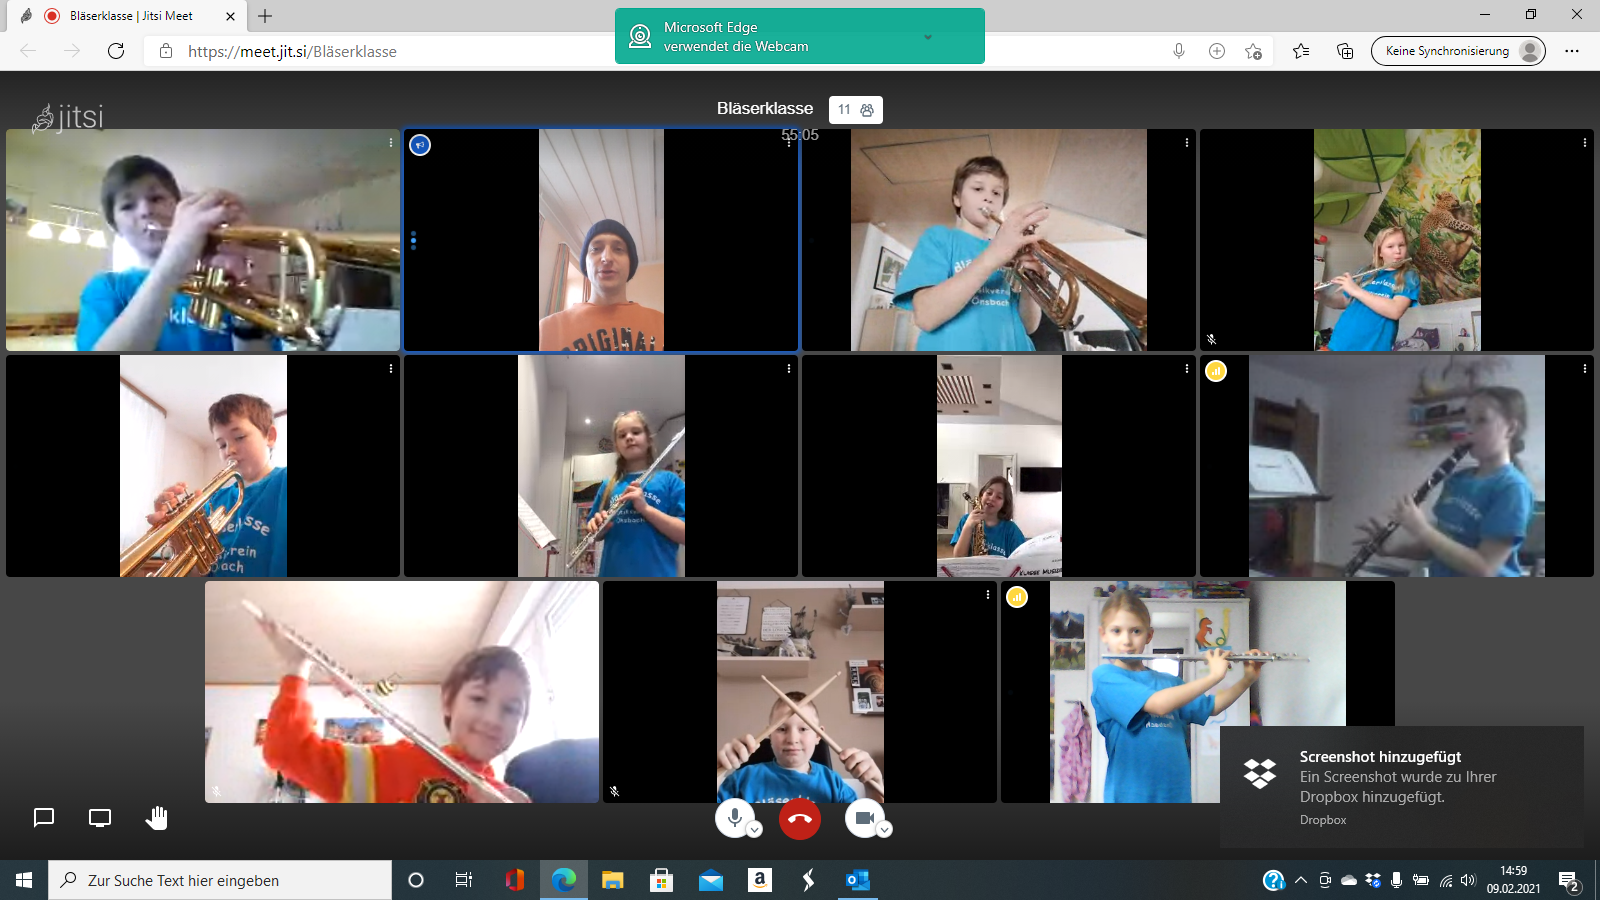Expand Microsoft Edge webcam notification chevron

[928, 37]
